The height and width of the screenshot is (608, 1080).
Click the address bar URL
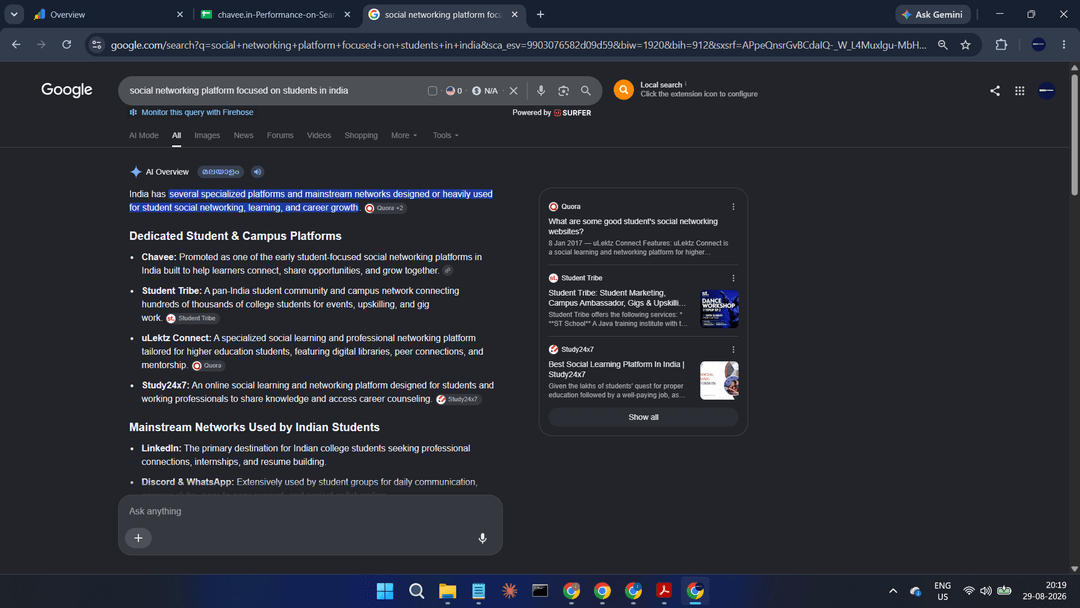[518, 45]
